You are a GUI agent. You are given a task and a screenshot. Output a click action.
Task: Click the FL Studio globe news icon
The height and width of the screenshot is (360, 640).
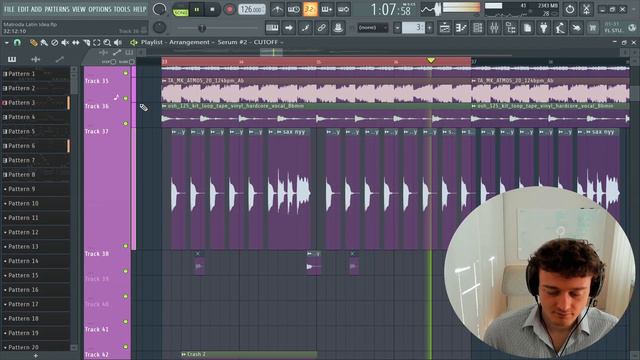632,28
